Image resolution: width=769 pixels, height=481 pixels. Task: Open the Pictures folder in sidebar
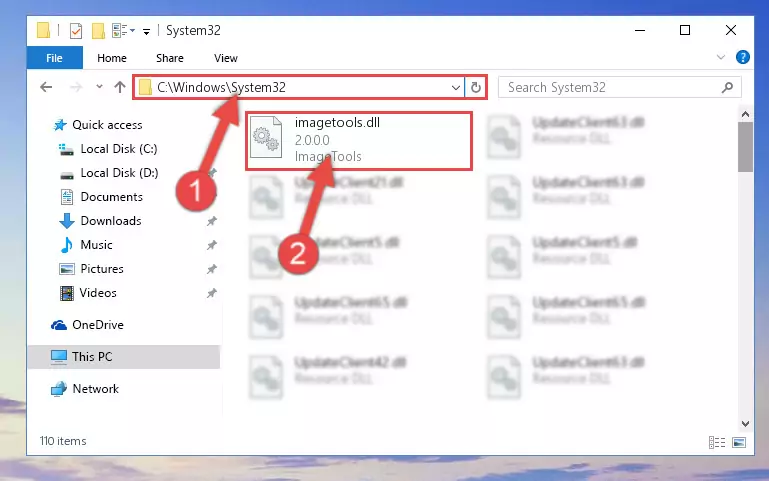(102, 269)
